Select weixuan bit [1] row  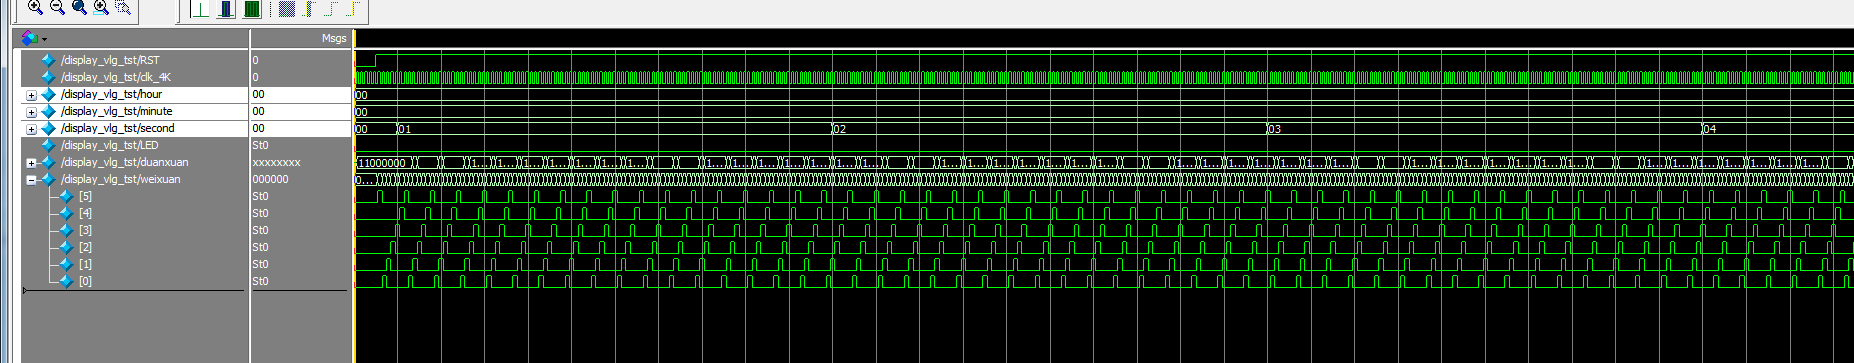(85, 264)
